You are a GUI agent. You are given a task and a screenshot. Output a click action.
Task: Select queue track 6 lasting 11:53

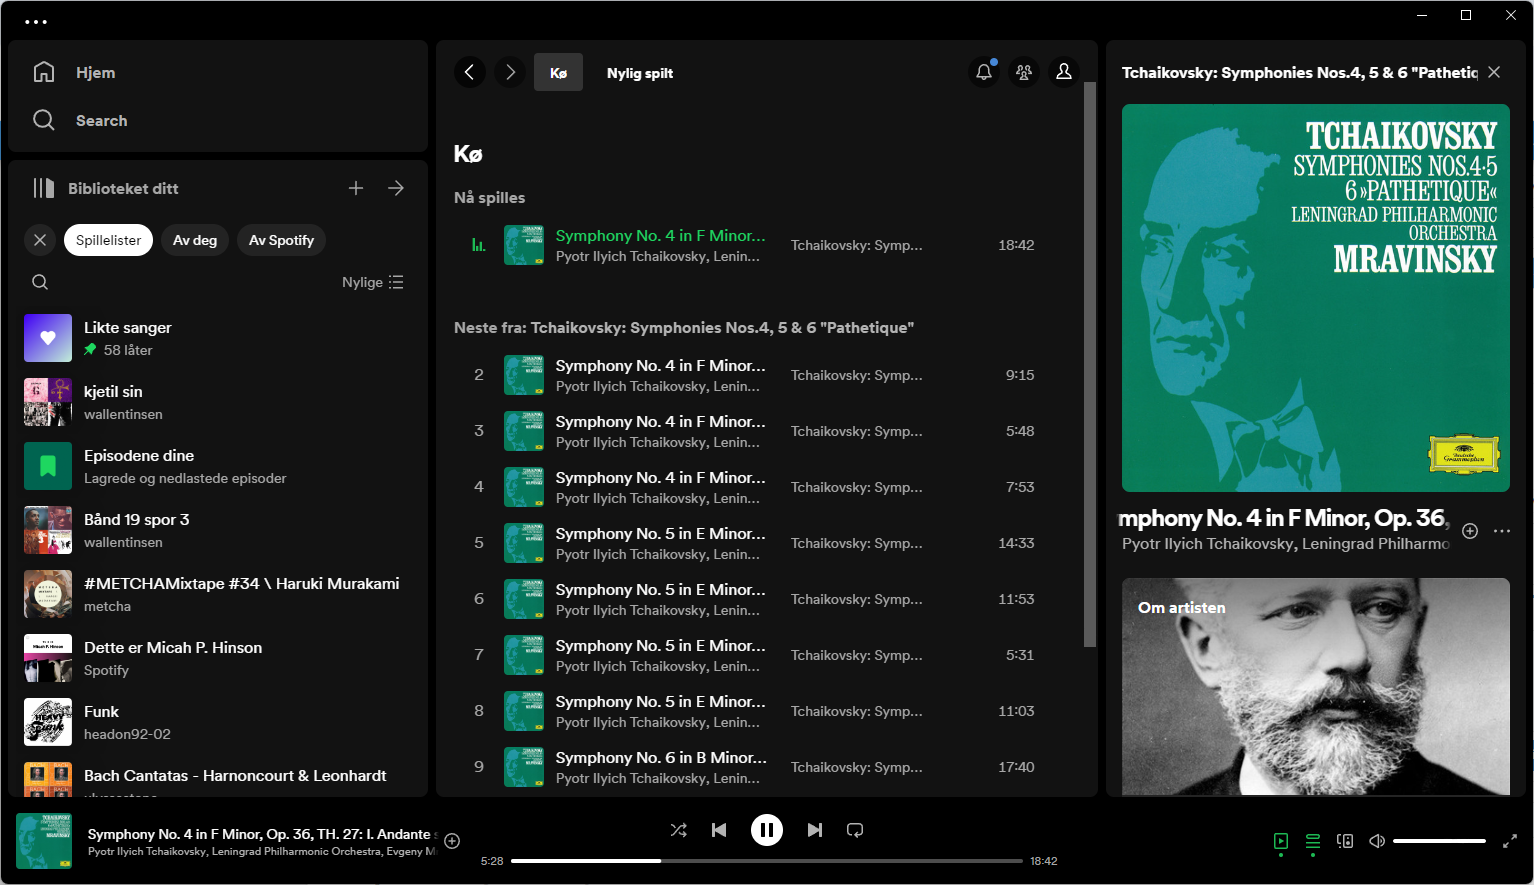[760, 599]
